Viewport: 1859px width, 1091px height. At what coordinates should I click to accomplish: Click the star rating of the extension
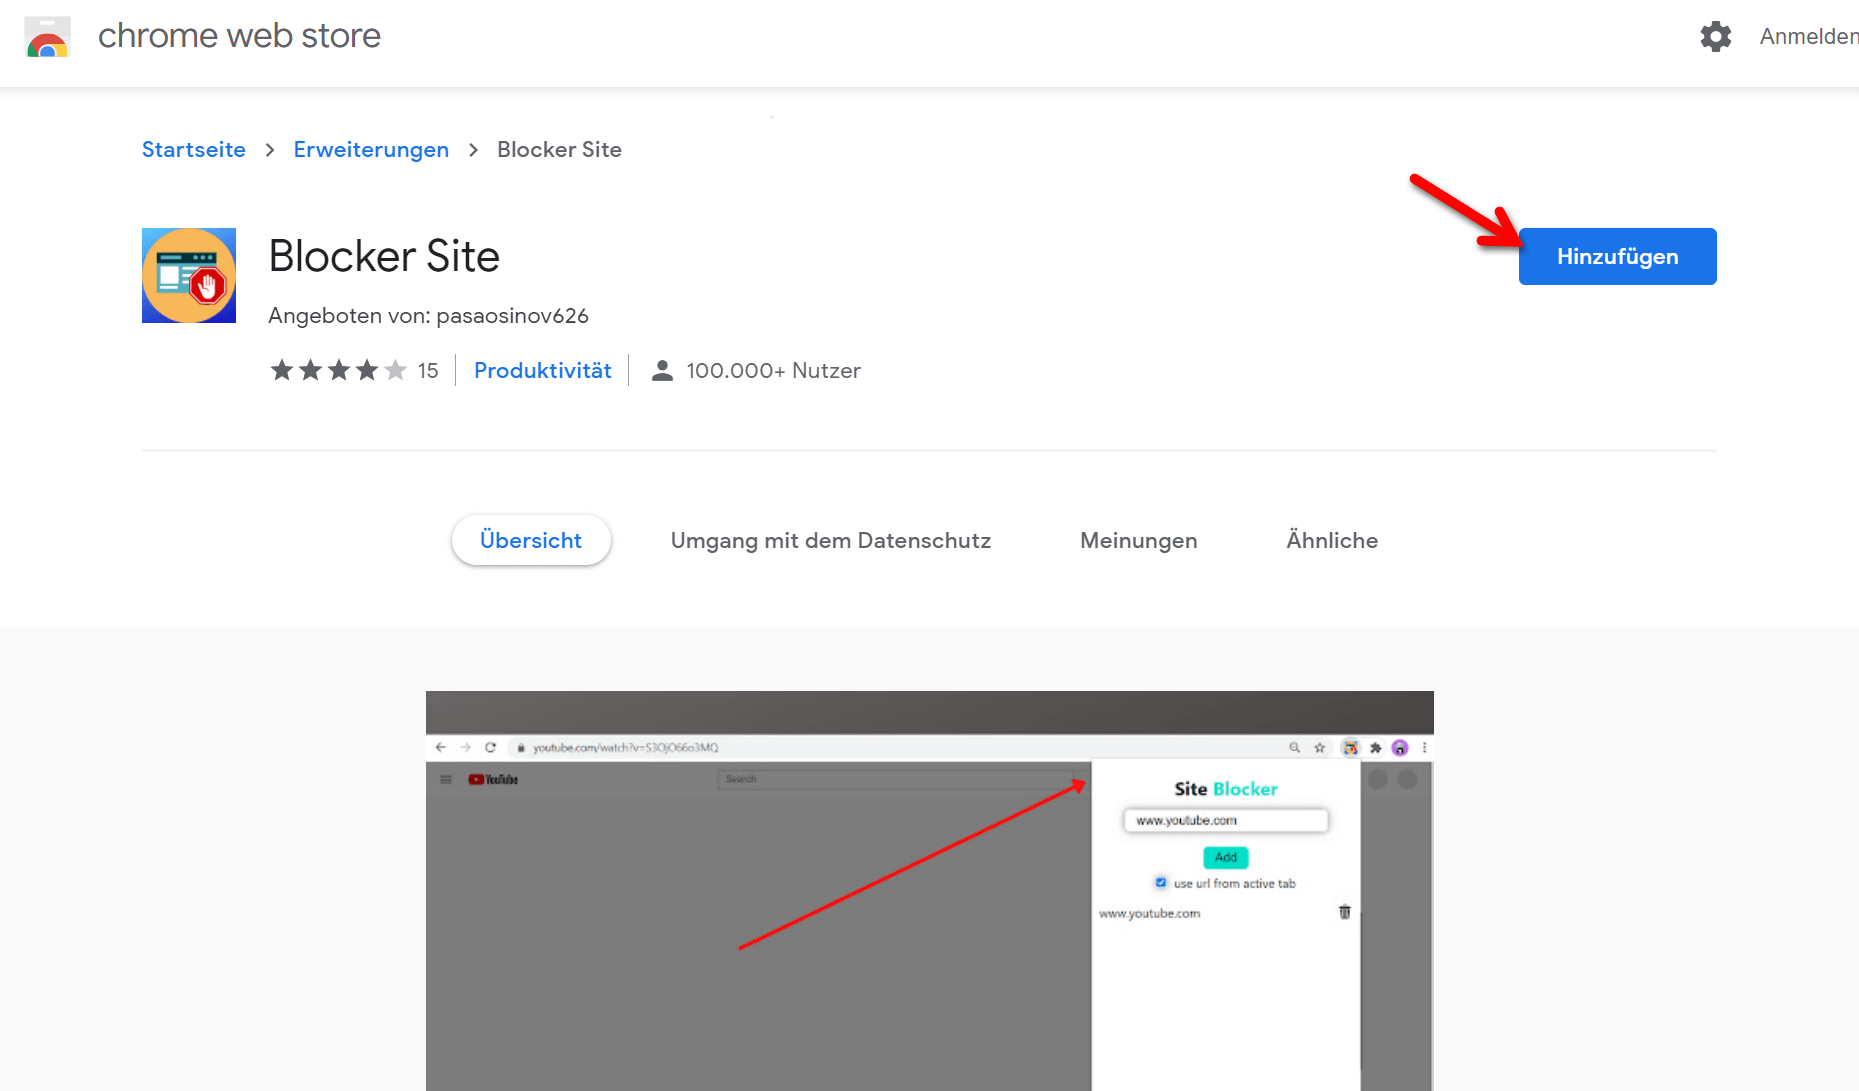(338, 371)
